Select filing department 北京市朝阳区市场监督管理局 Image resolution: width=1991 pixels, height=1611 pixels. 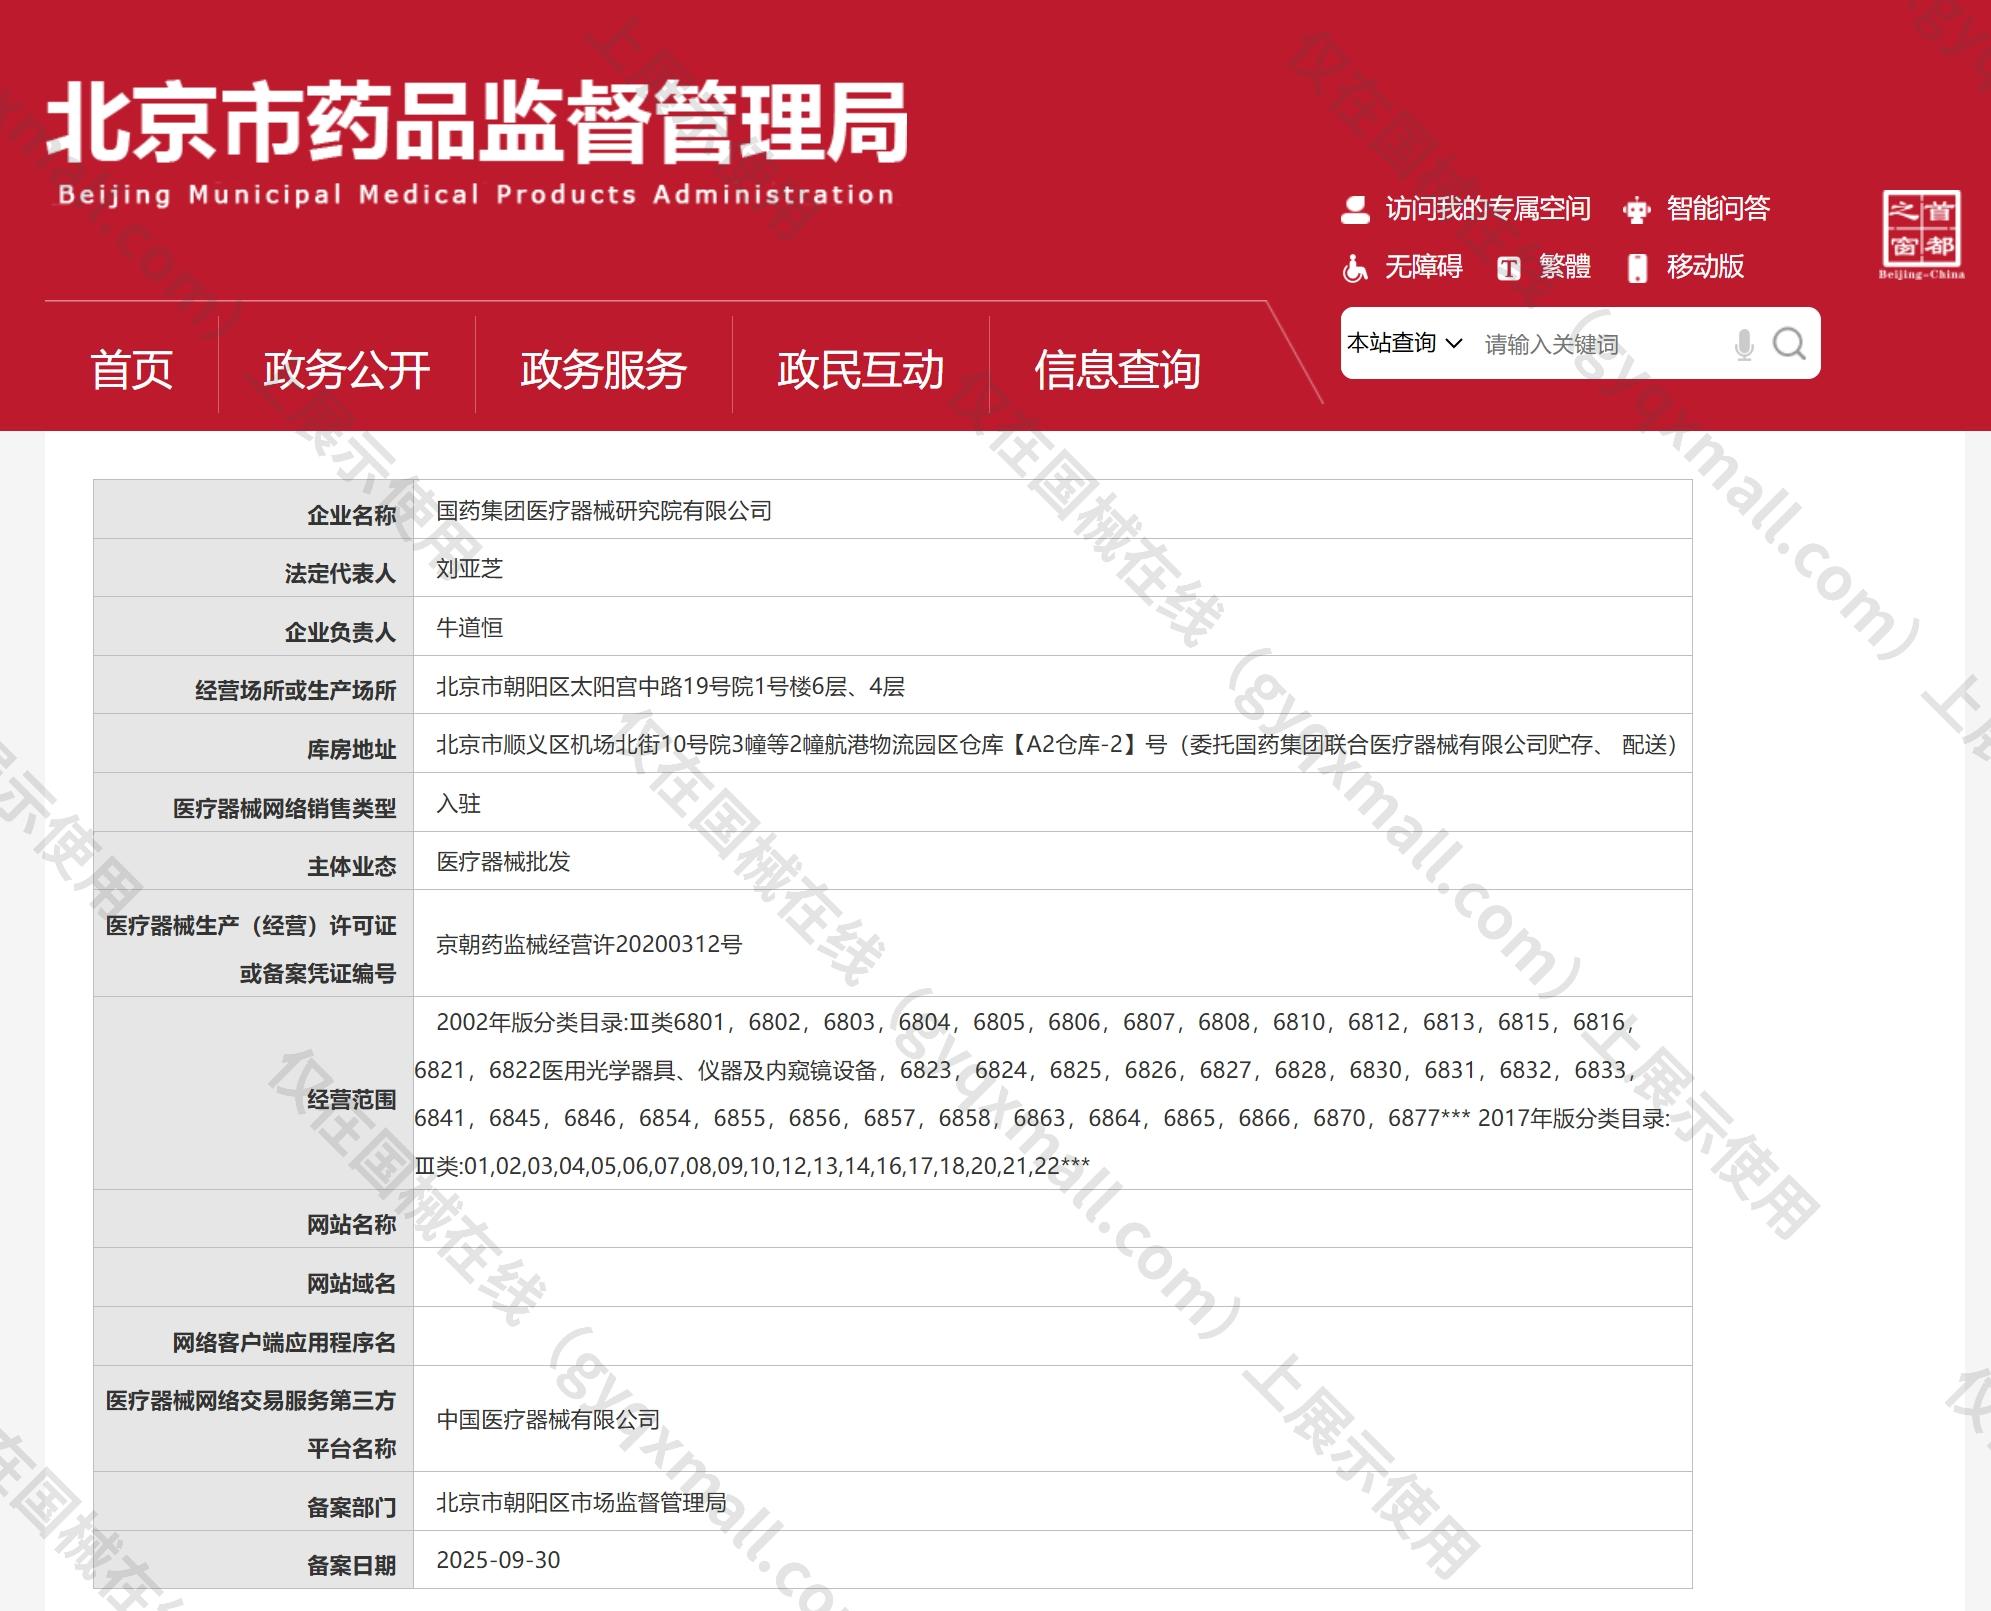point(581,1502)
